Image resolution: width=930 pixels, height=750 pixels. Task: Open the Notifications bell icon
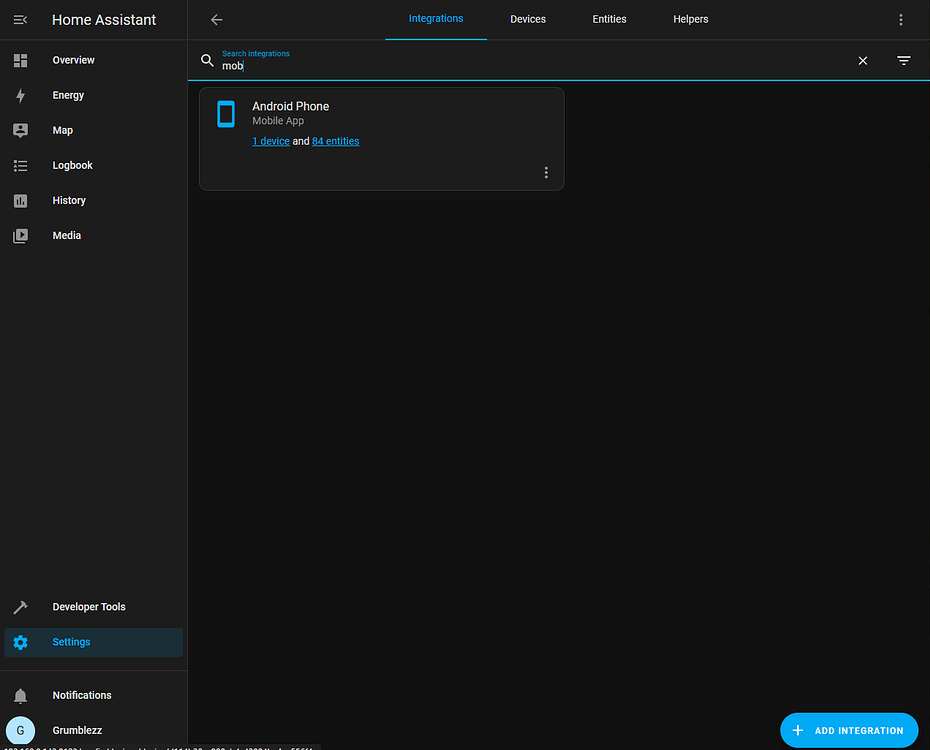(x=20, y=695)
